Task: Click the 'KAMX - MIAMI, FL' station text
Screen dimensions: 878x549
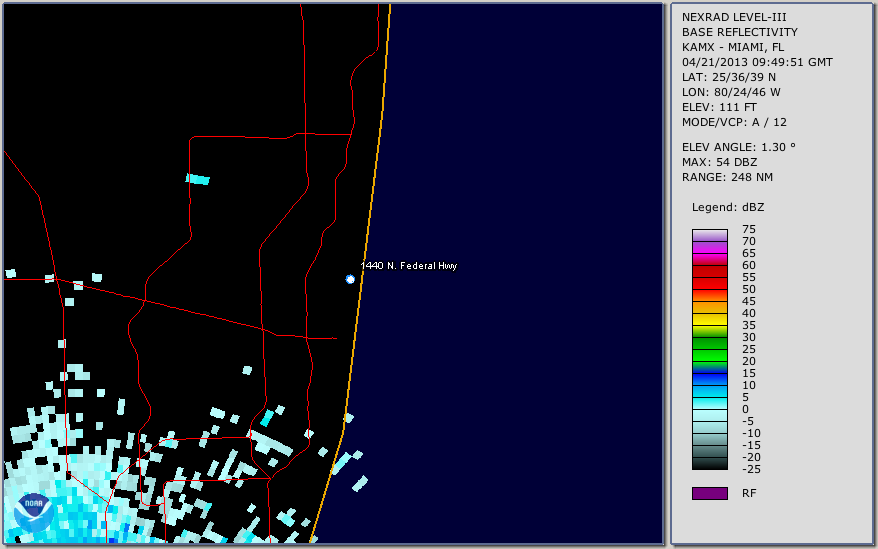Action: [x=732, y=47]
